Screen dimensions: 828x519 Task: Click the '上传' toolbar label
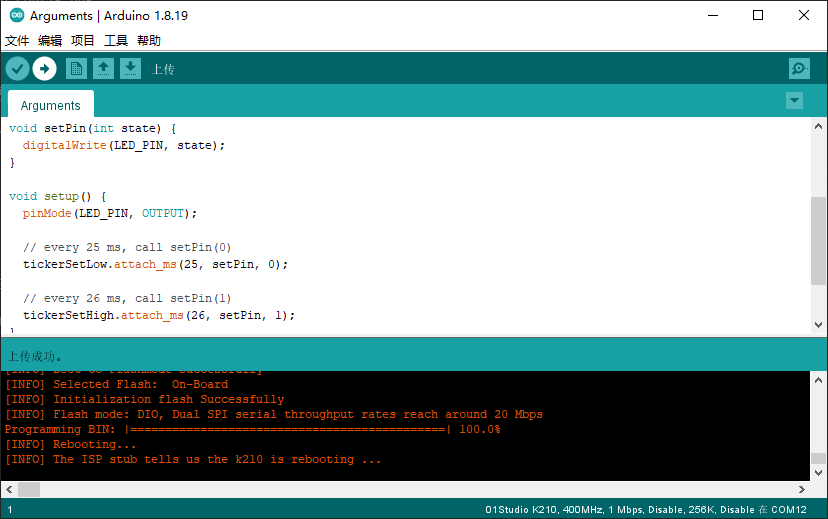[x=163, y=69]
